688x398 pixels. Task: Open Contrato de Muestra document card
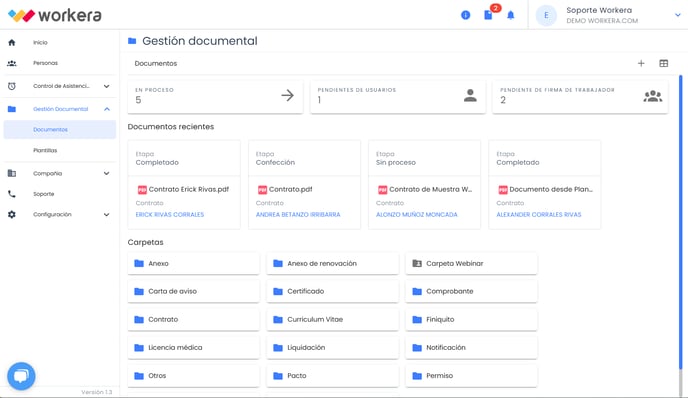click(425, 185)
